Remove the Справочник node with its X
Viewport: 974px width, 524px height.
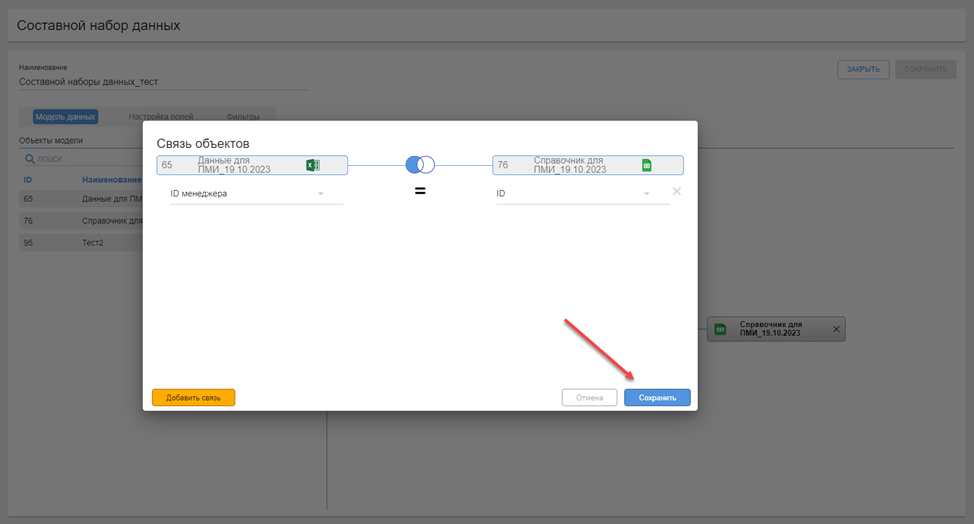coord(837,329)
